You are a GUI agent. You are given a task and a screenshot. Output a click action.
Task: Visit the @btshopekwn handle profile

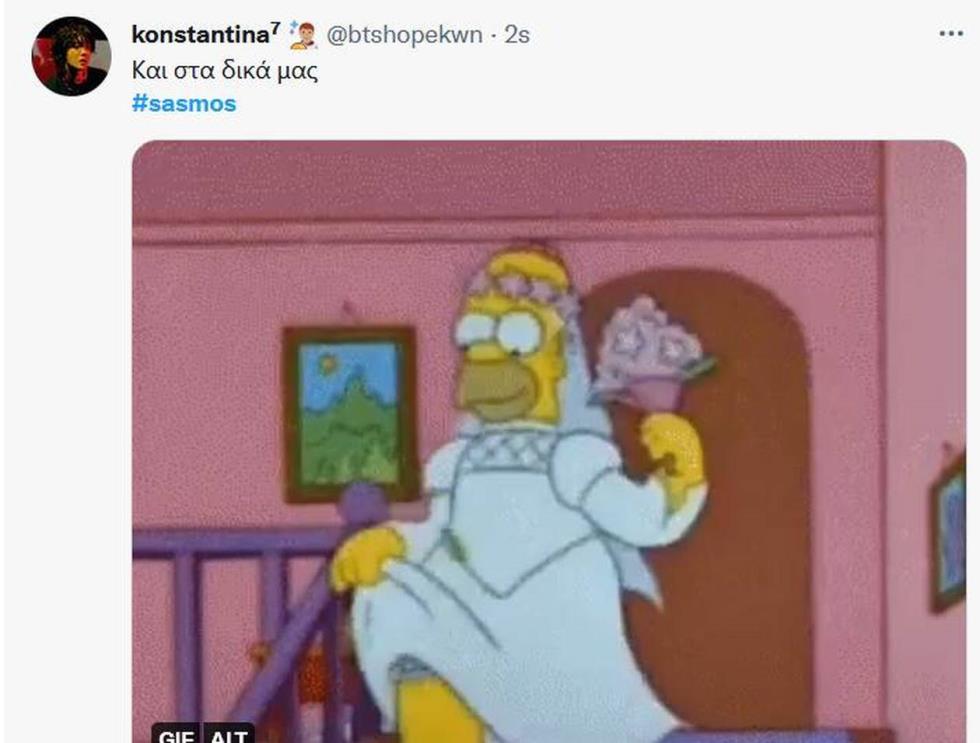[404, 35]
